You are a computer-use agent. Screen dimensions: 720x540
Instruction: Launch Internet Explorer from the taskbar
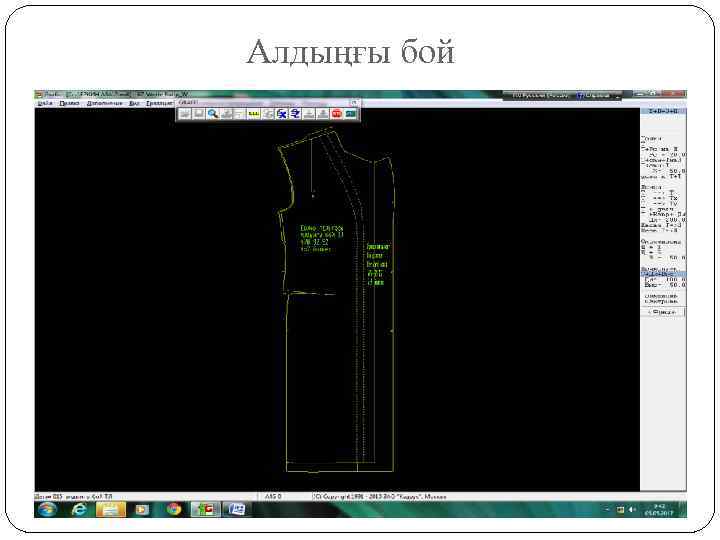click(x=79, y=509)
